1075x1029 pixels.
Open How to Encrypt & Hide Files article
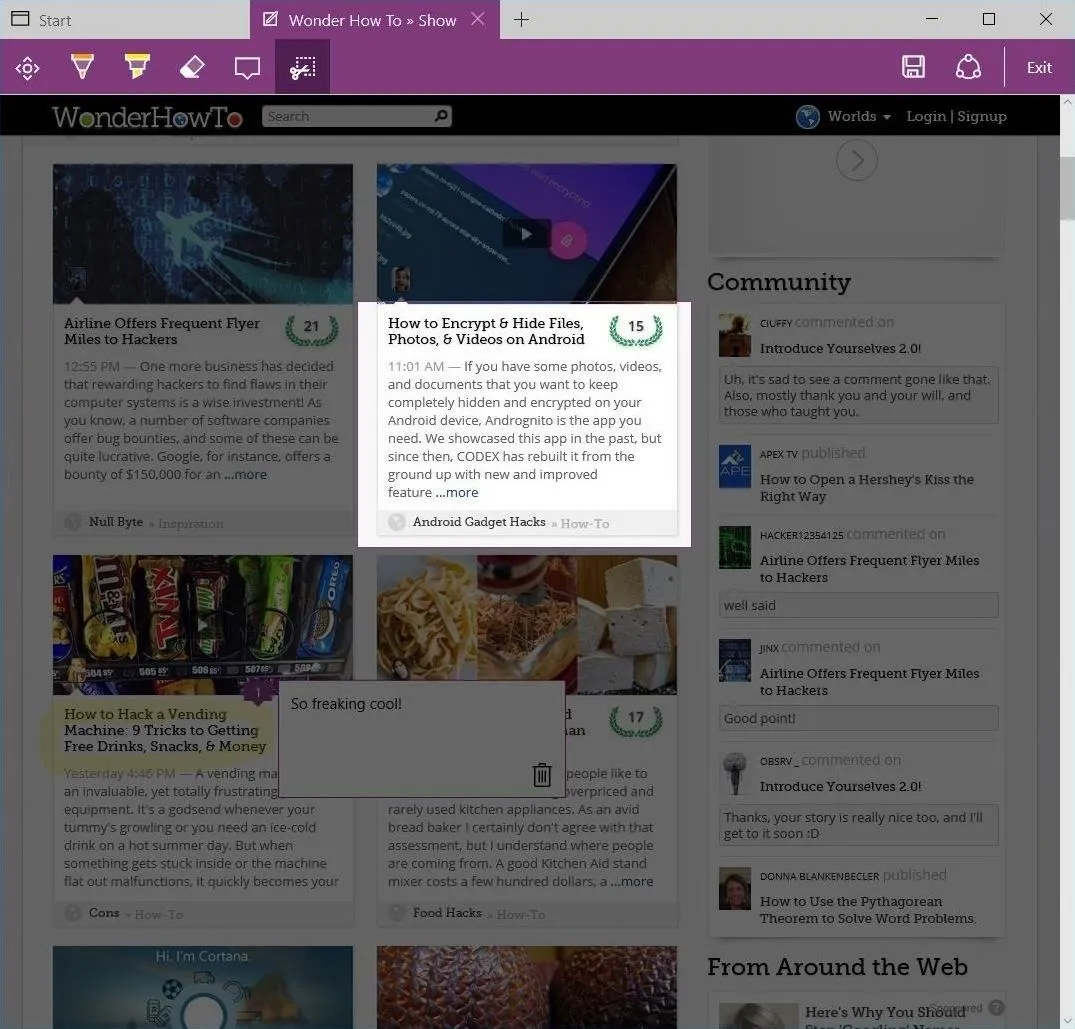click(486, 331)
